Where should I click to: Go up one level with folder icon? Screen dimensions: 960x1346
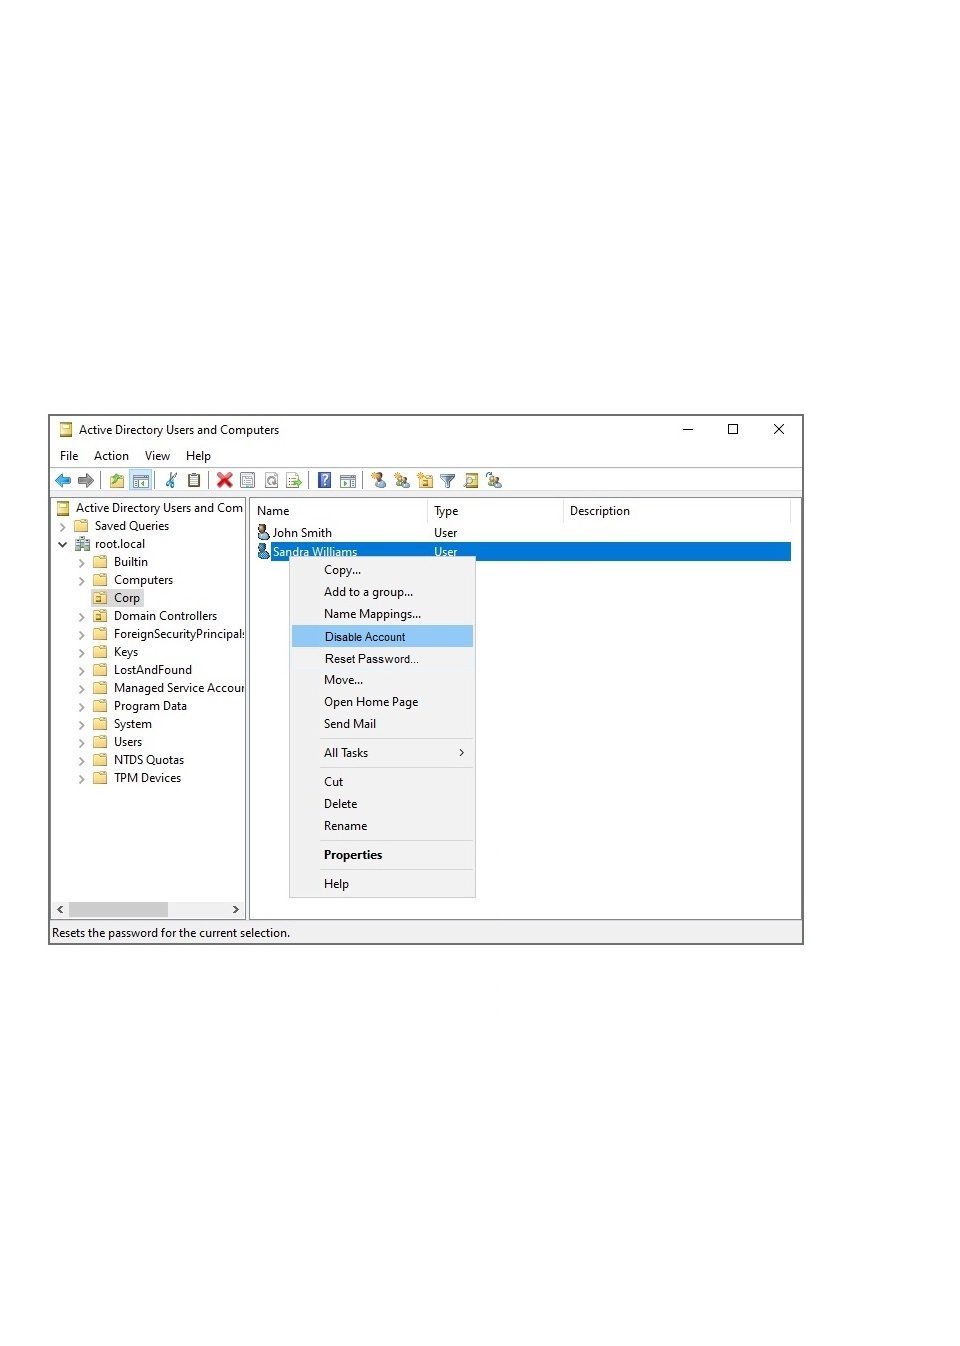point(117,481)
